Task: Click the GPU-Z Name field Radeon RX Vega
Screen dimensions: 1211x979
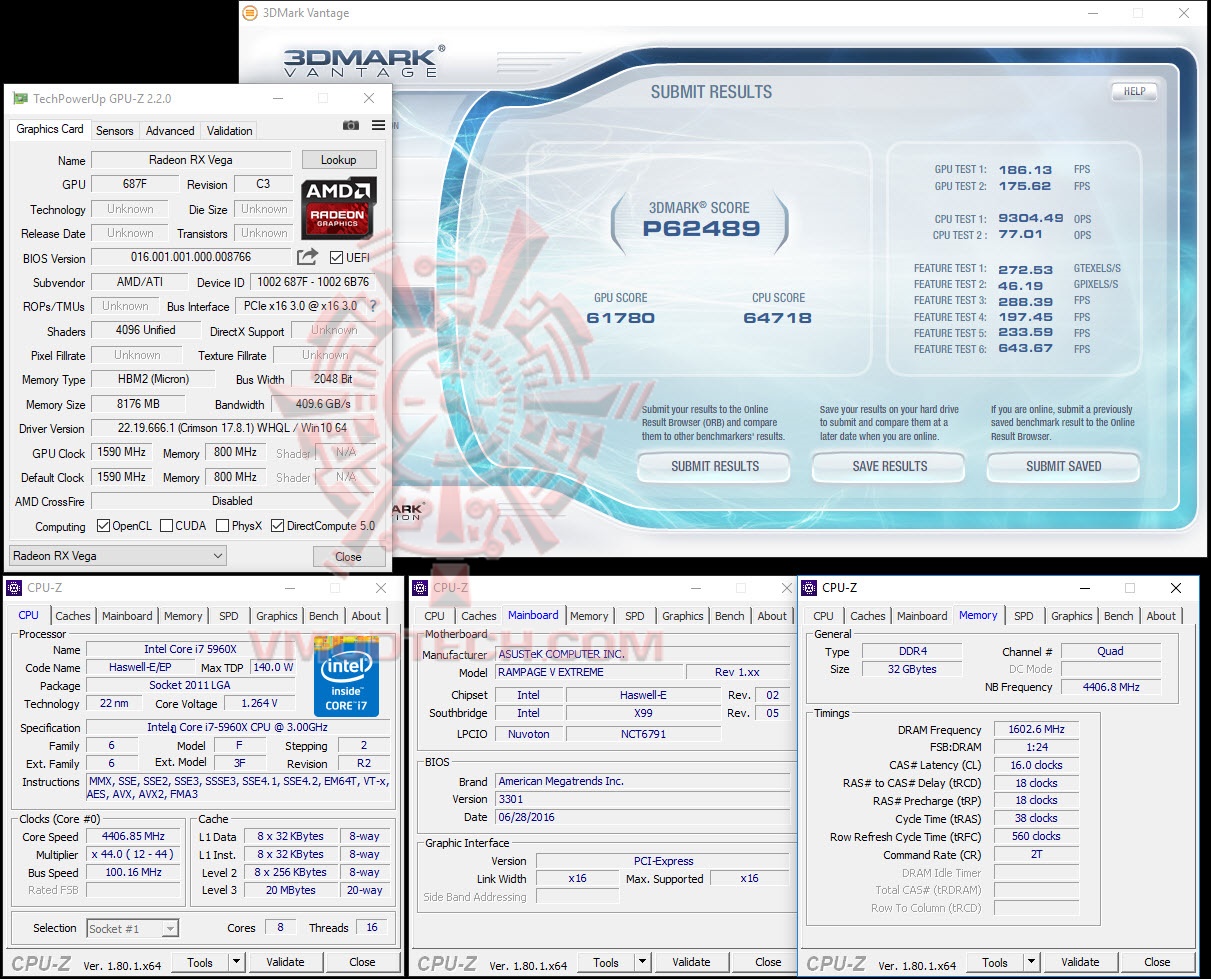Action: coord(191,160)
